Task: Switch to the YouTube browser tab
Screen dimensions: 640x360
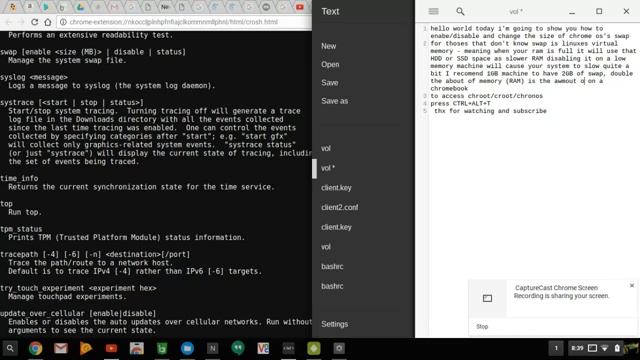Action: tap(300, 7)
